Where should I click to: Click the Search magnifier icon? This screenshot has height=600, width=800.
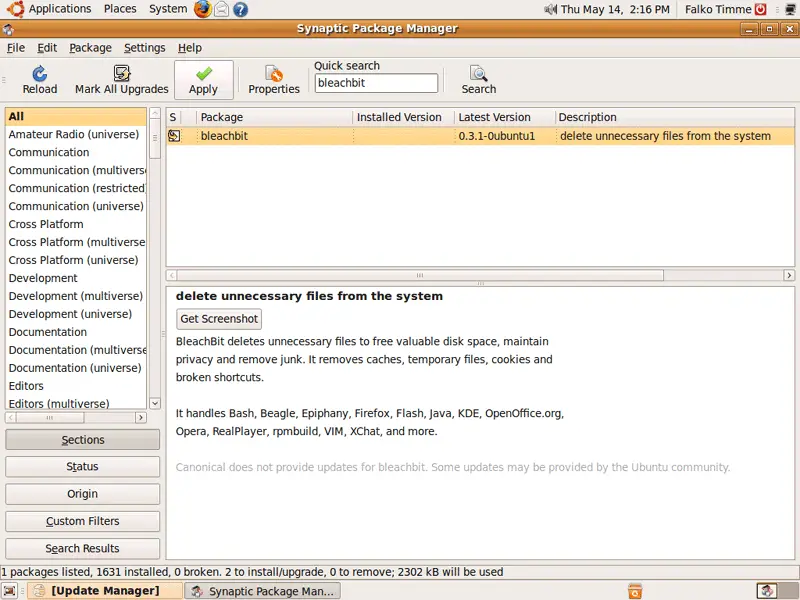[479, 74]
